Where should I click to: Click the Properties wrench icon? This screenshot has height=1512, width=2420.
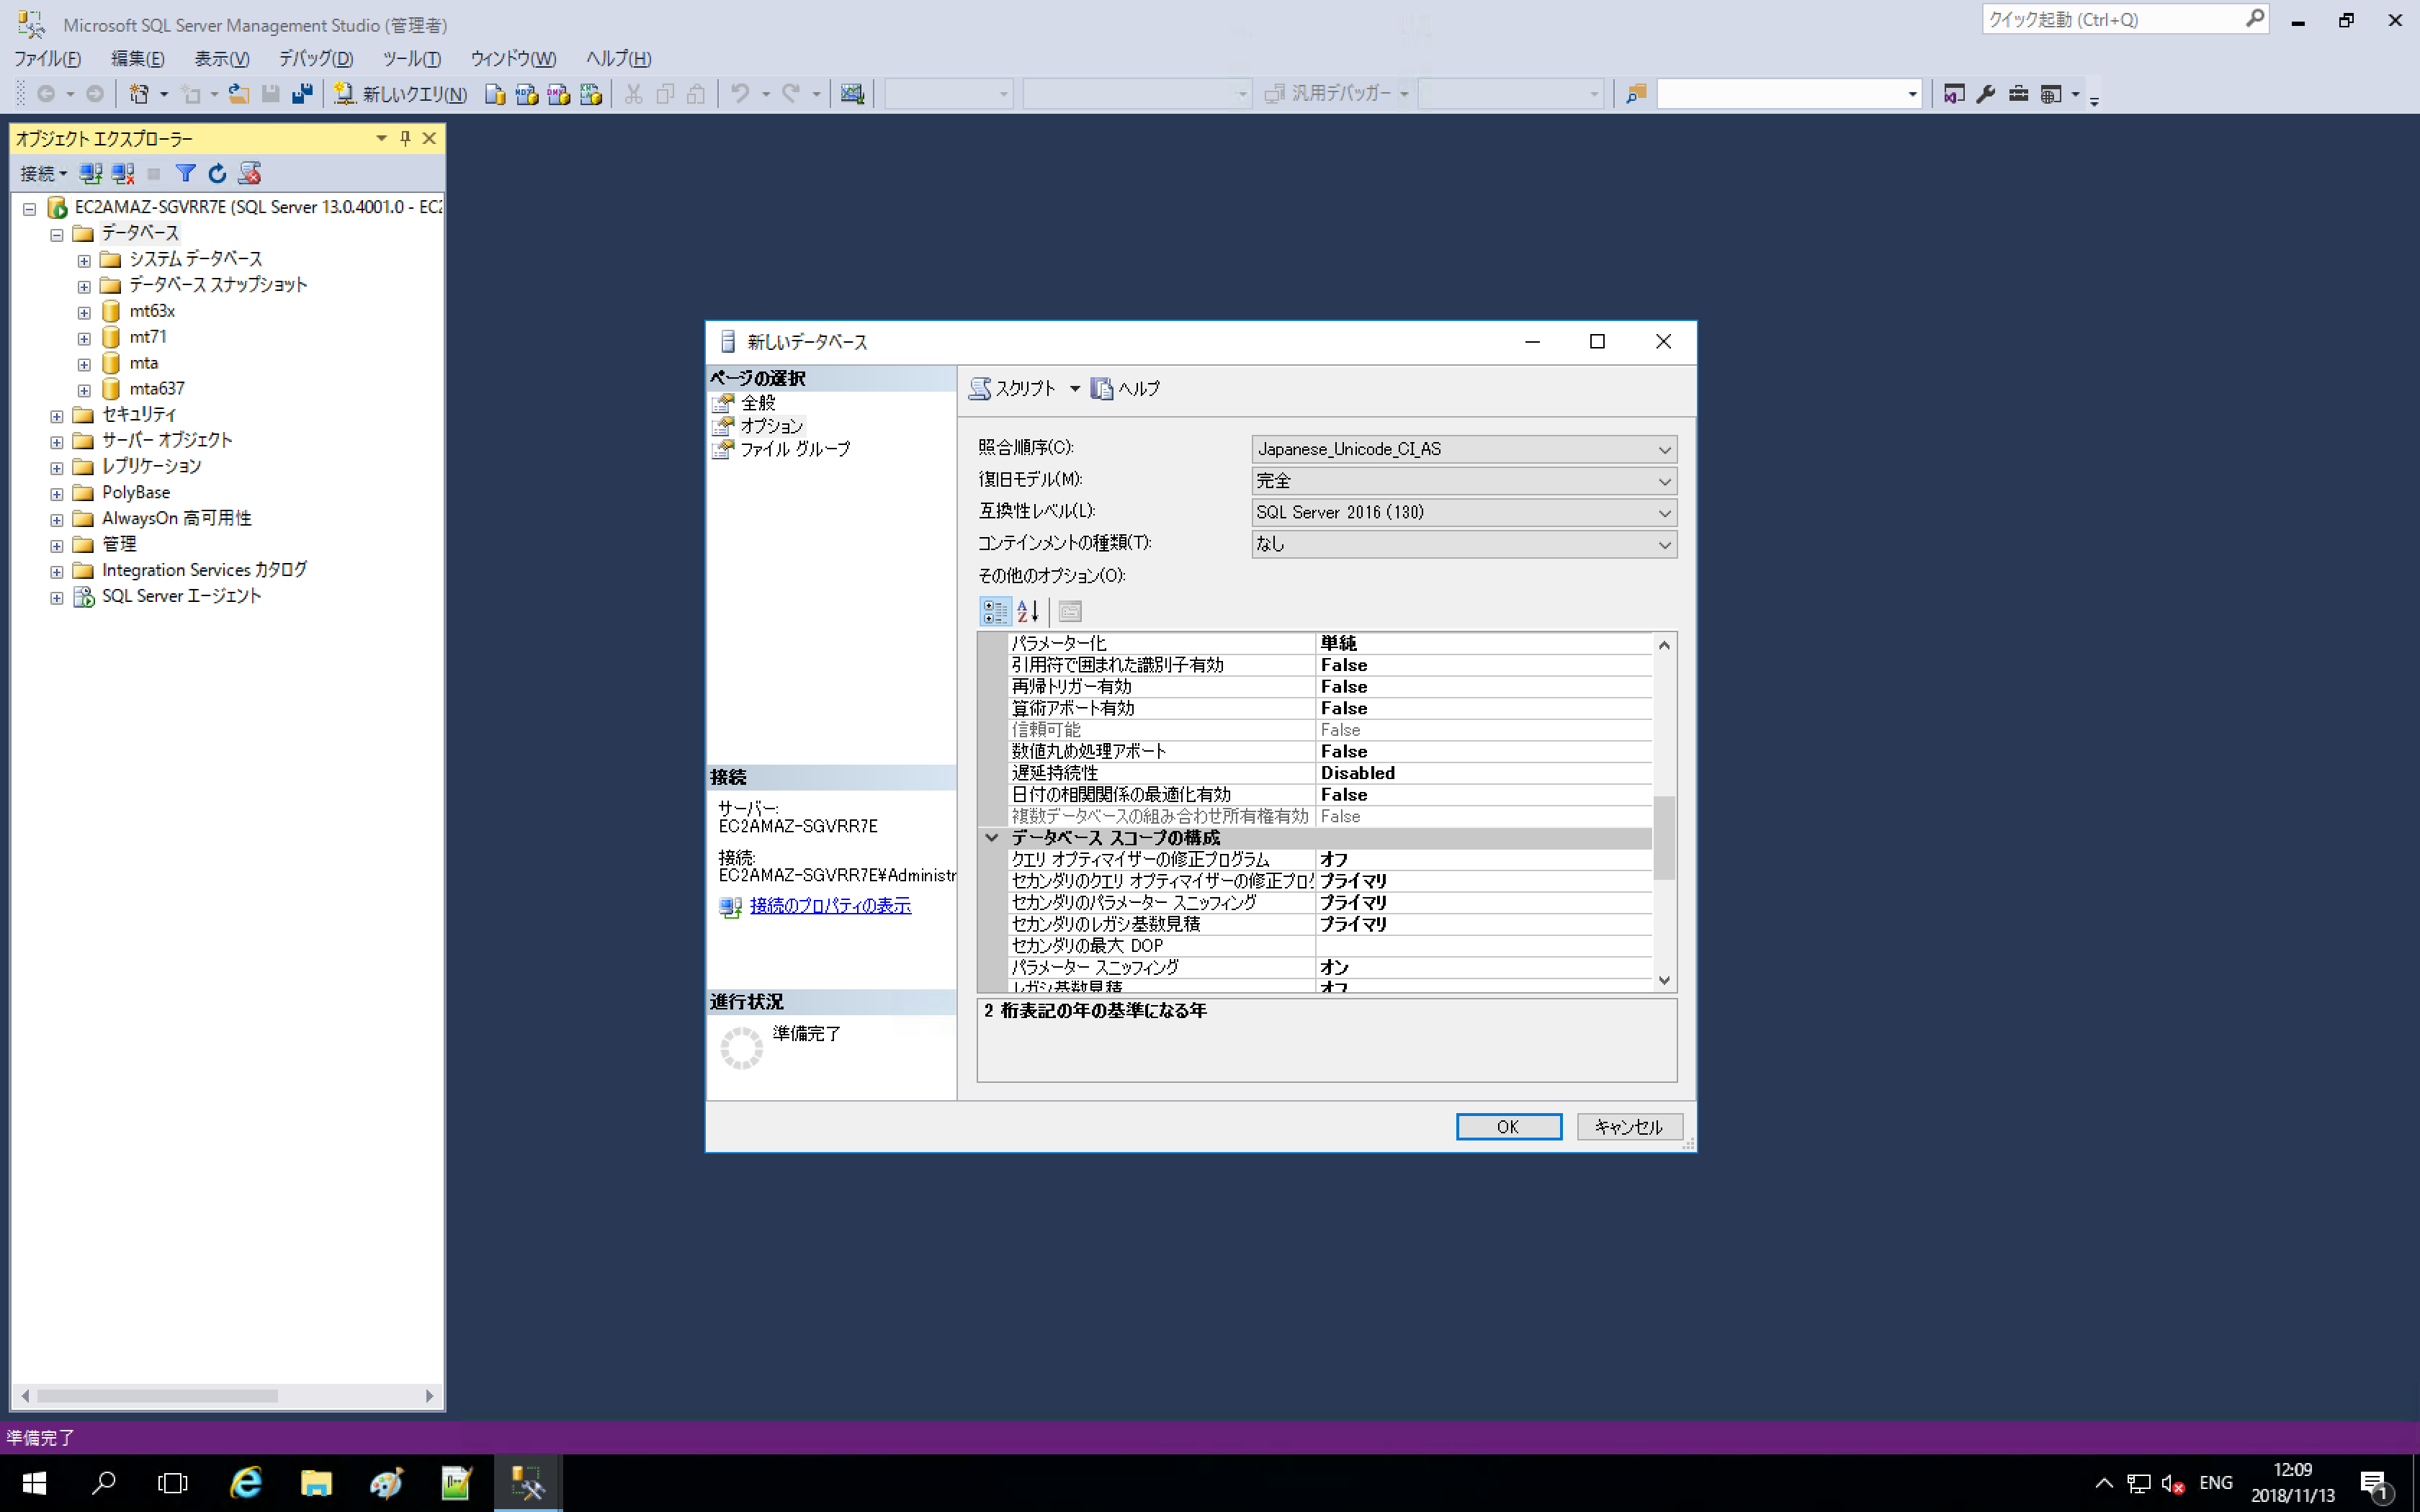point(1985,94)
